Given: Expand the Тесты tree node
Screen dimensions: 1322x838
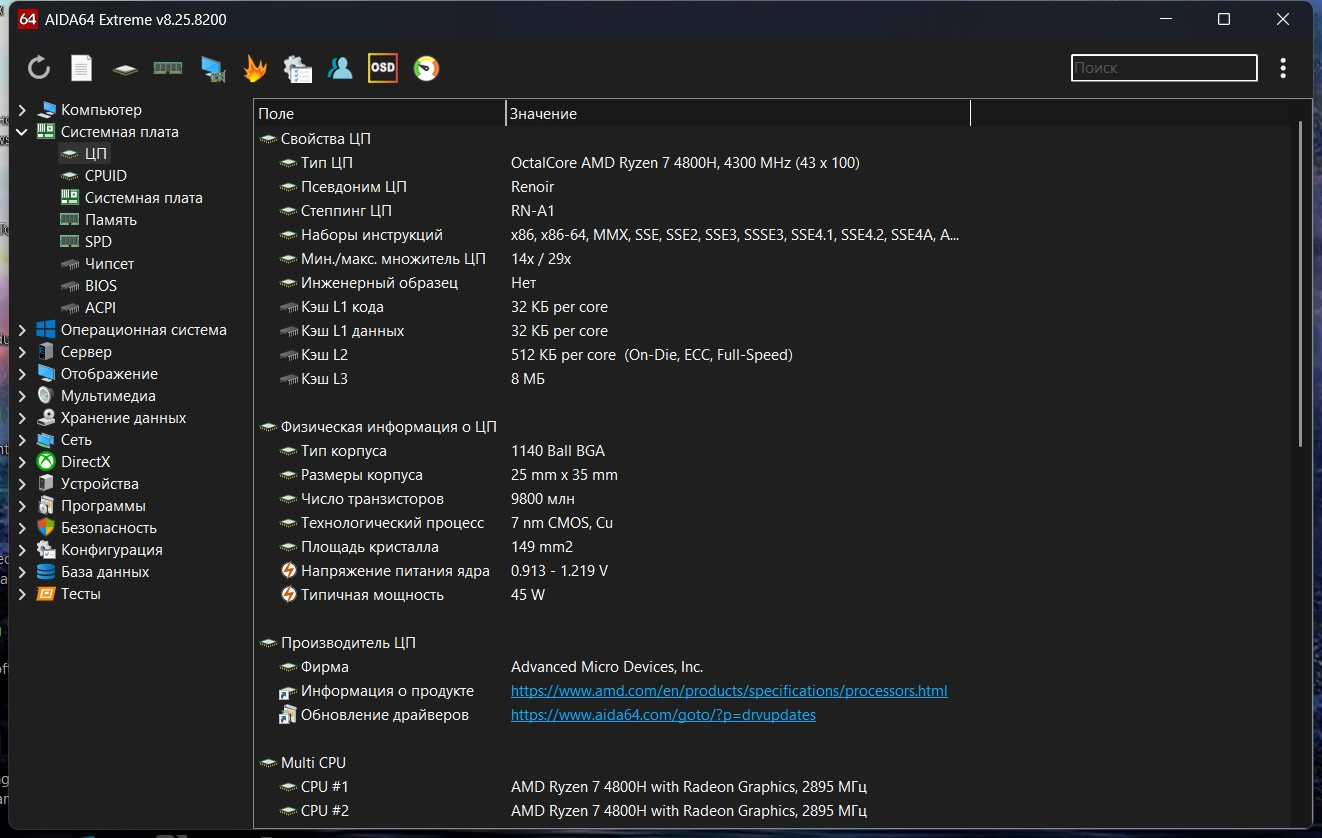Looking at the screenshot, I should 22,594.
